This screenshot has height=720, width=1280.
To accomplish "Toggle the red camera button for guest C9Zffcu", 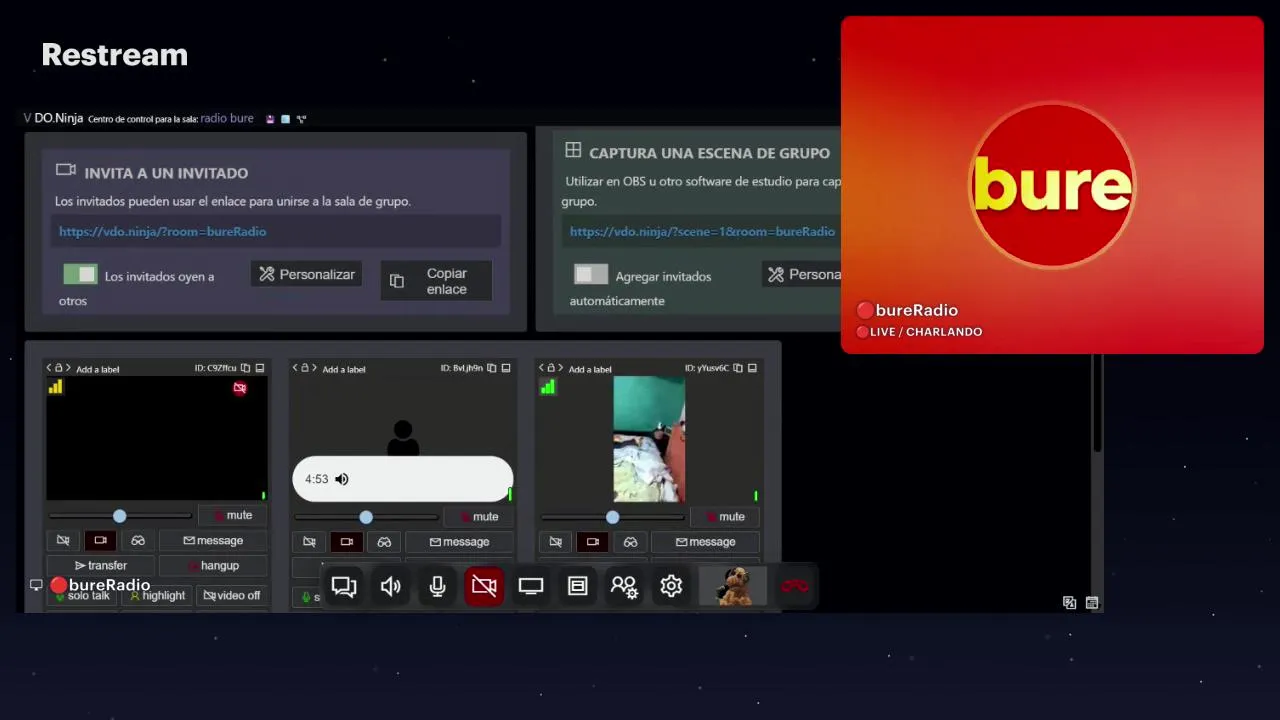I will 100,541.
